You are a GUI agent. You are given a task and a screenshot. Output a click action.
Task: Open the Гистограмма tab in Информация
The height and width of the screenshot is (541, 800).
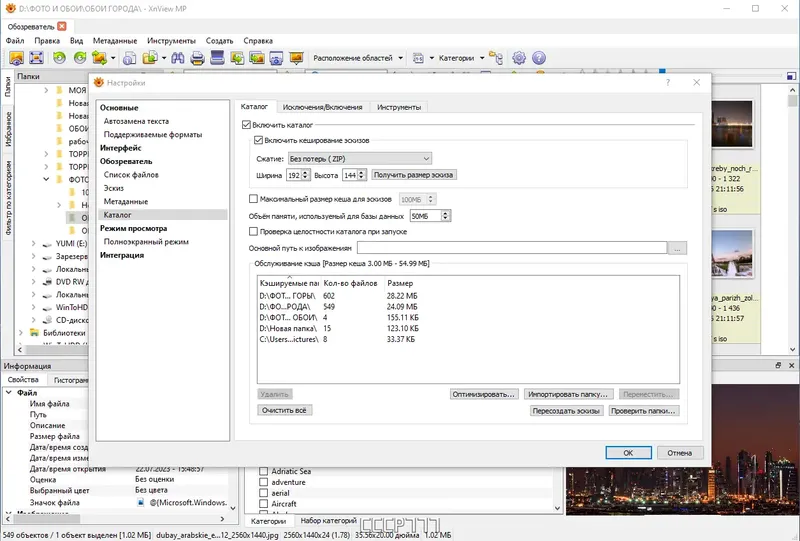coord(71,380)
